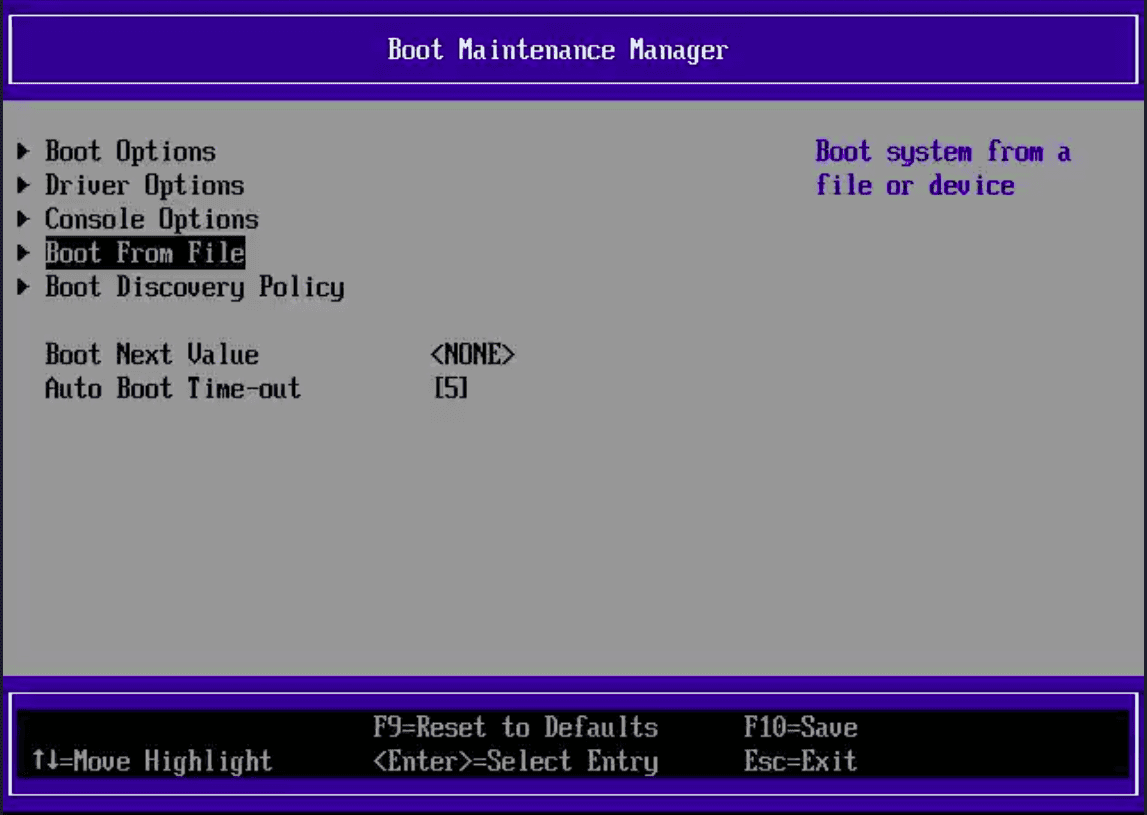Click the Auto Boot Time-out label
This screenshot has height=815, width=1147.
tap(173, 388)
